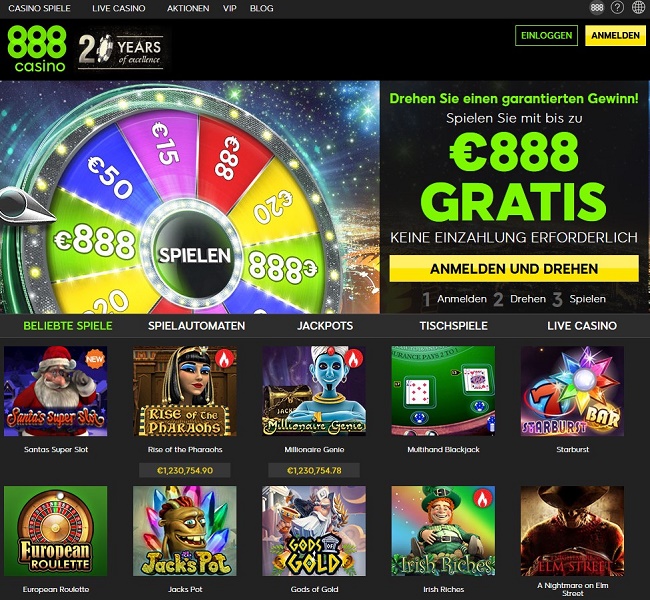650x600 pixels.
Task: Click the ANMELDEN UND DREHEN button
Action: tap(514, 269)
